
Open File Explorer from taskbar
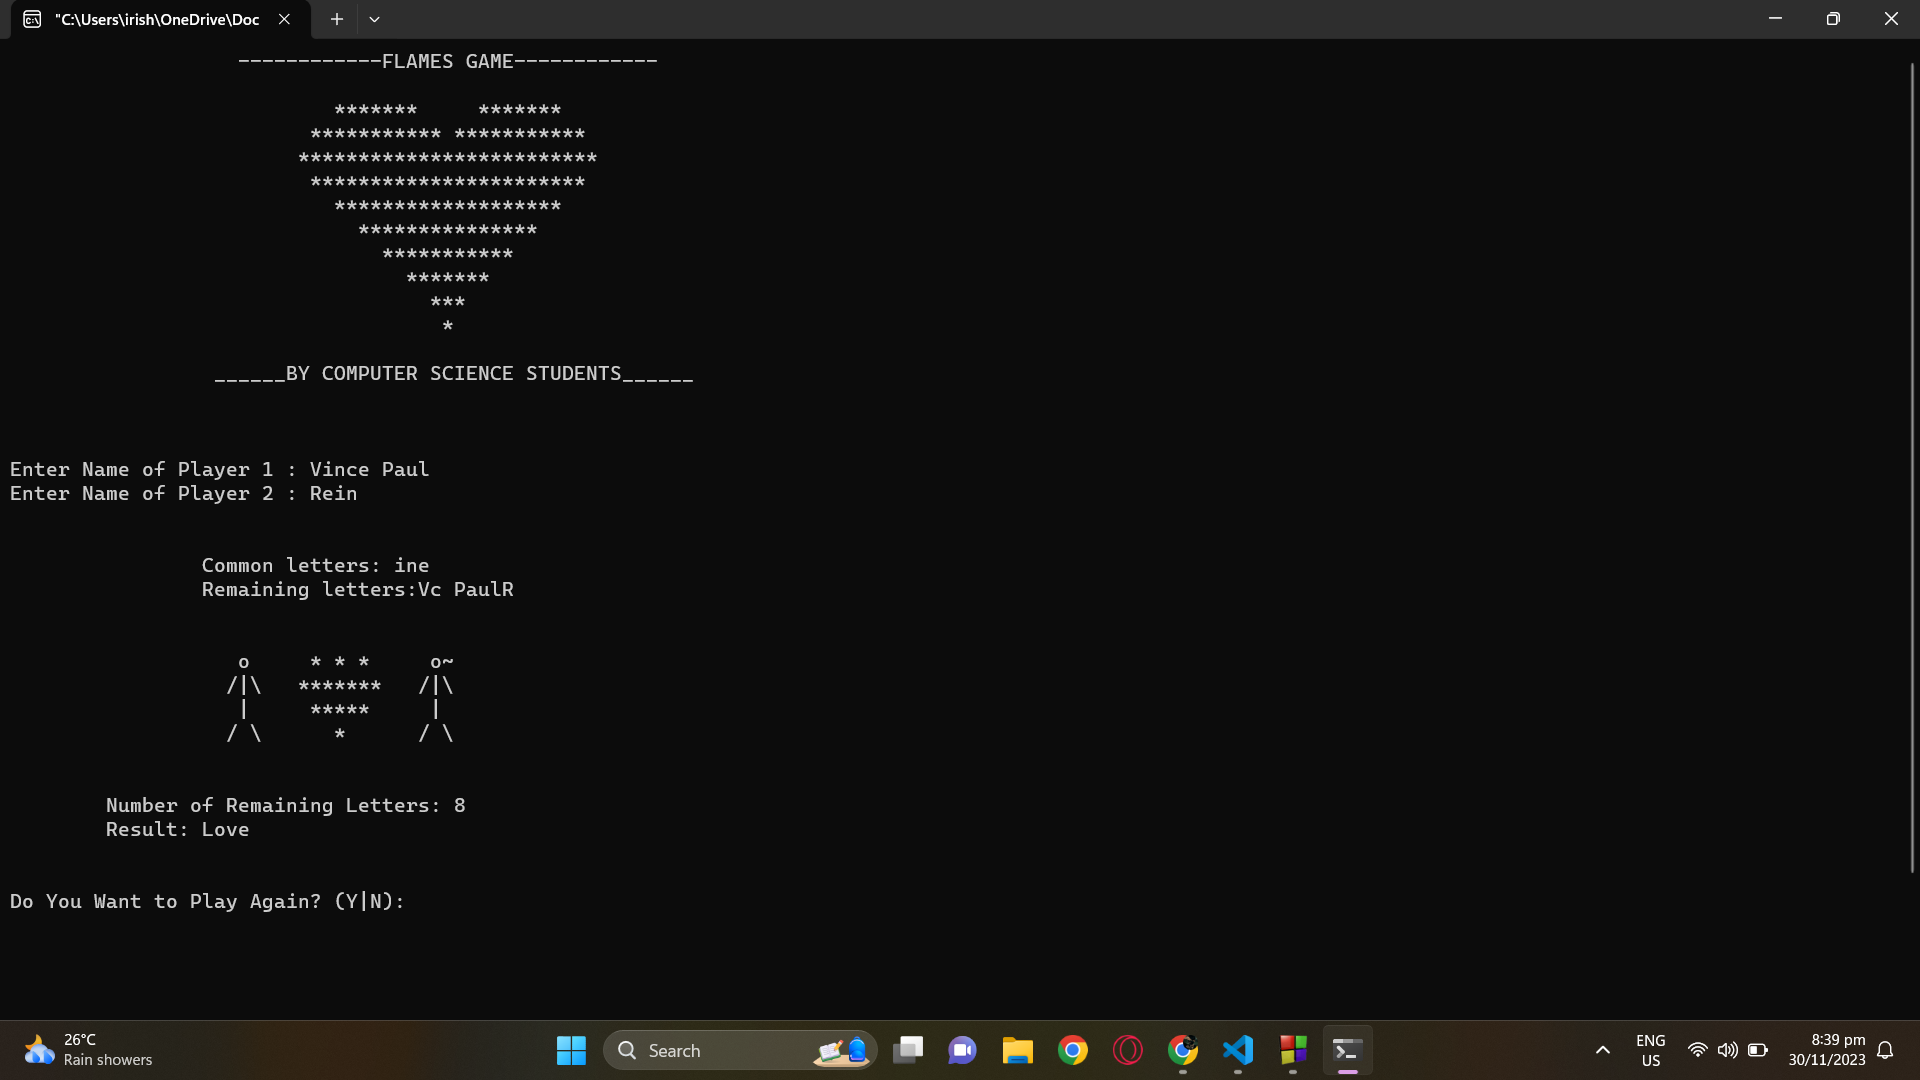coord(1017,1050)
